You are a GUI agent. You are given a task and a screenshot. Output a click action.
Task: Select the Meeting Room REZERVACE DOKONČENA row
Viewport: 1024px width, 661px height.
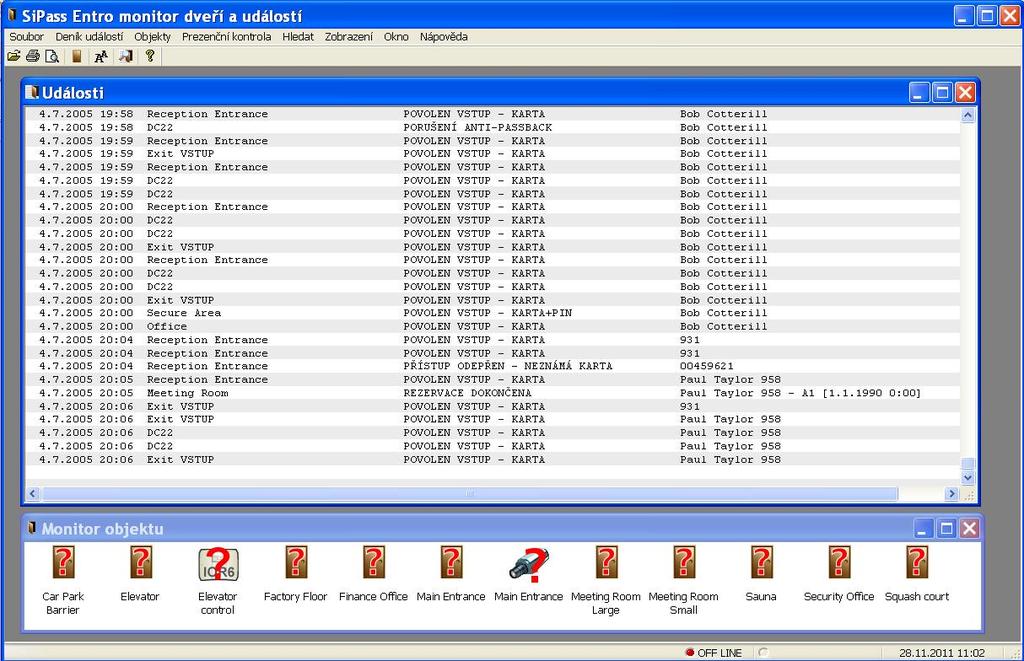pos(493,393)
